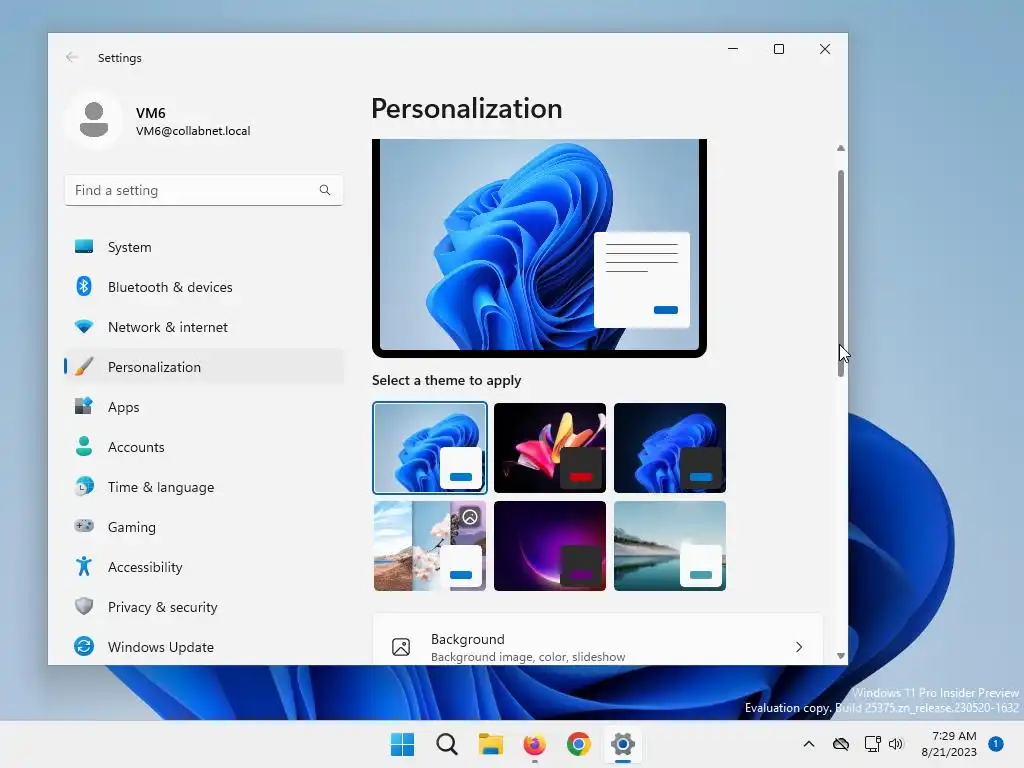This screenshot has height=768, width=1024.
Task: Apply the Windows dark bloom theme
Action: (670, 447)
